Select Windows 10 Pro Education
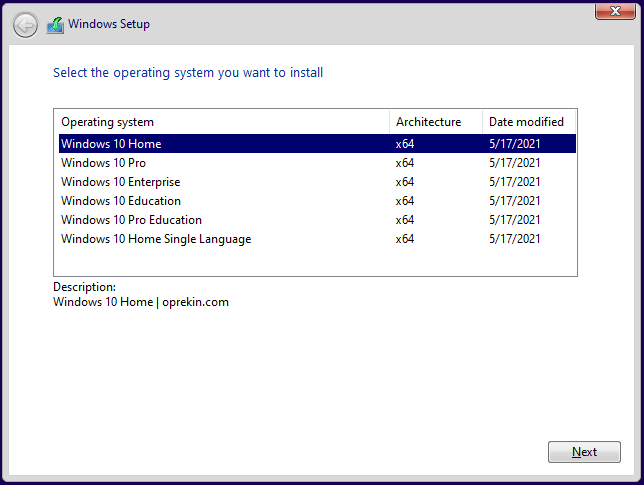644x485 pixels. click(131, 220)
